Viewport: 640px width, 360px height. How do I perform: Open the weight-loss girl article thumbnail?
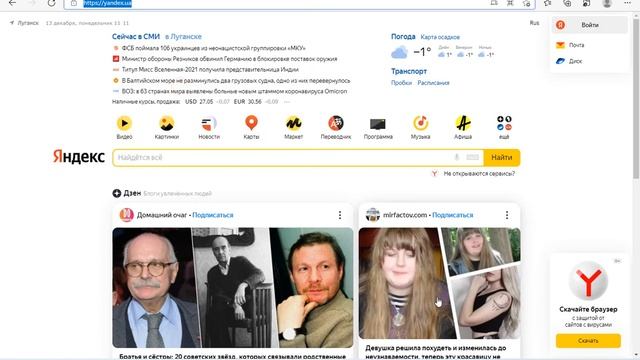(439, 283)
